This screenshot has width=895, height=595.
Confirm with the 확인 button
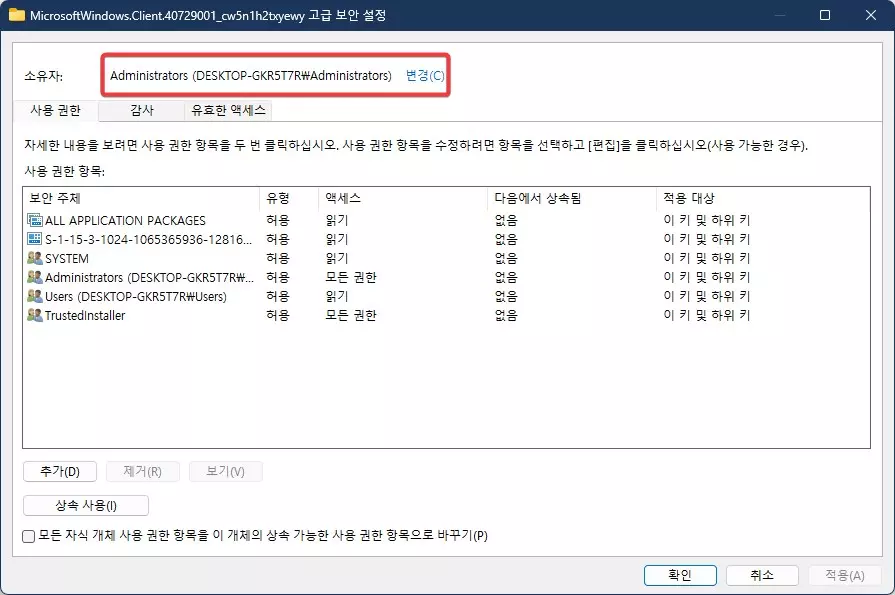tap(680, 575)
